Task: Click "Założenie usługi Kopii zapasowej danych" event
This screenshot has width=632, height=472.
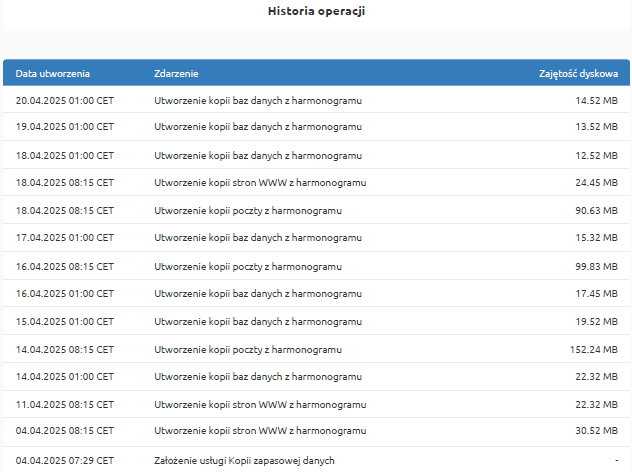Action: (x=244, y=460)
